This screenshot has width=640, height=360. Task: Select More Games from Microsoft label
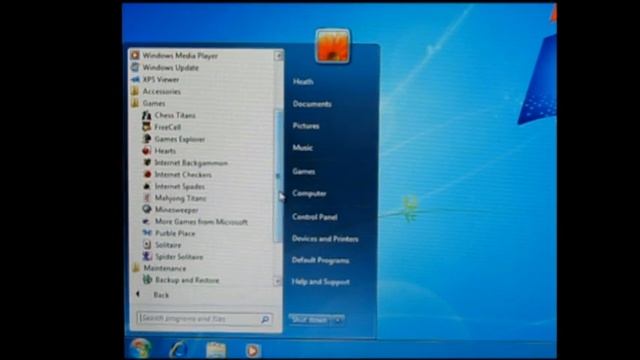point(201,222)
